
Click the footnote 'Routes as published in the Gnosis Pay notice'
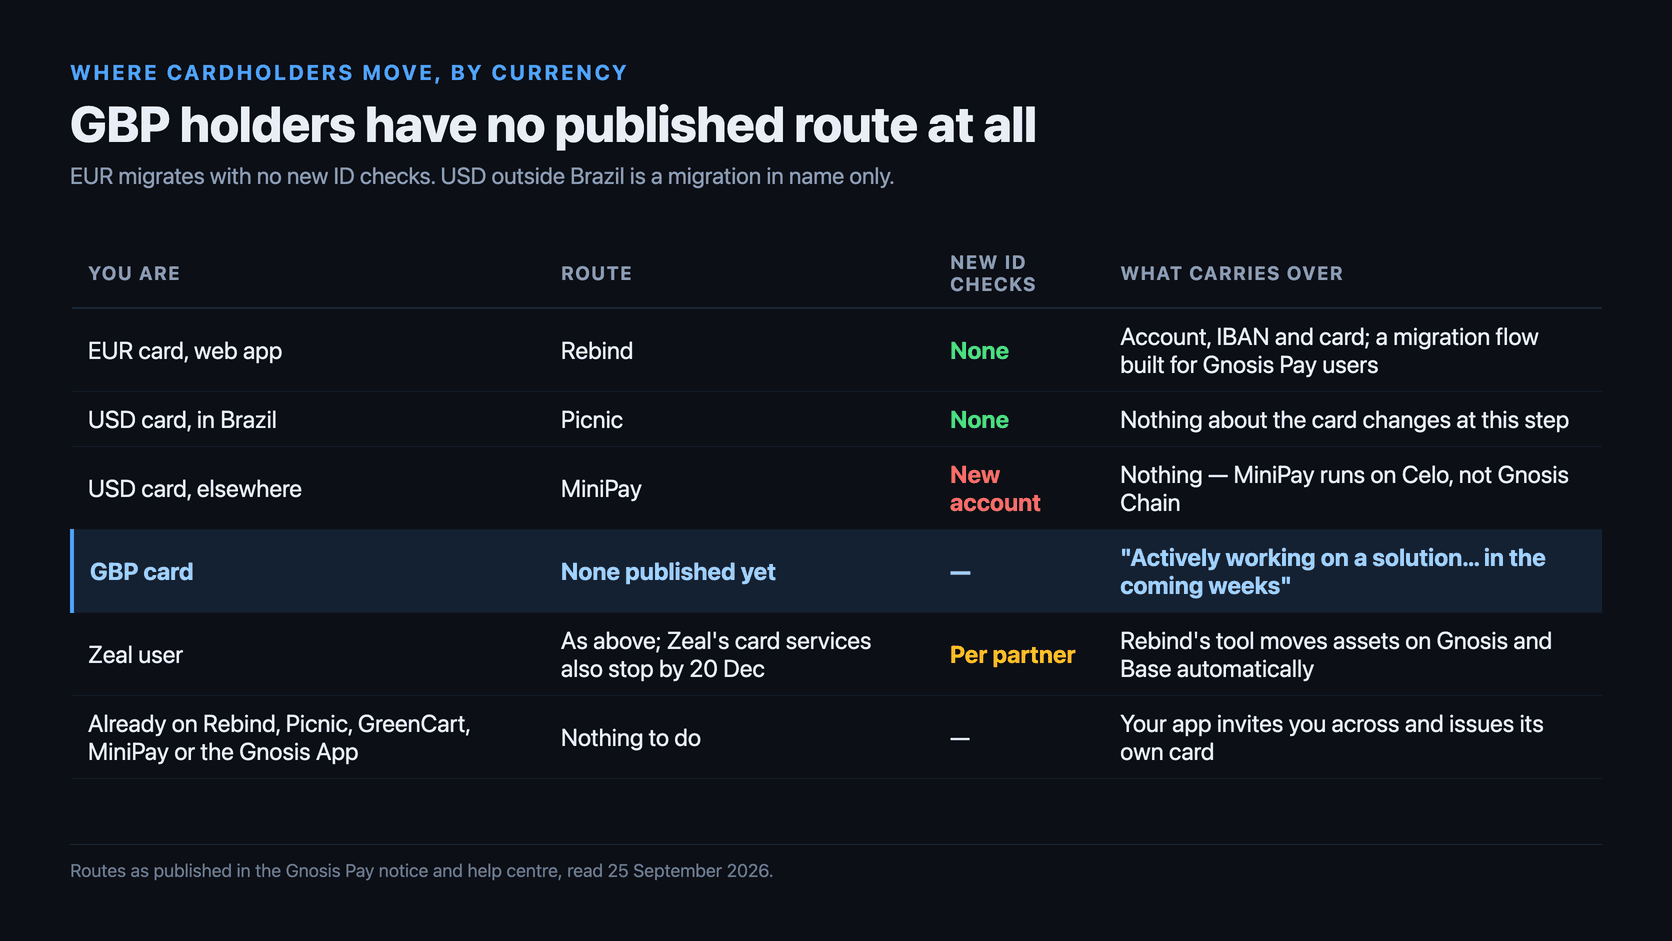421,871
